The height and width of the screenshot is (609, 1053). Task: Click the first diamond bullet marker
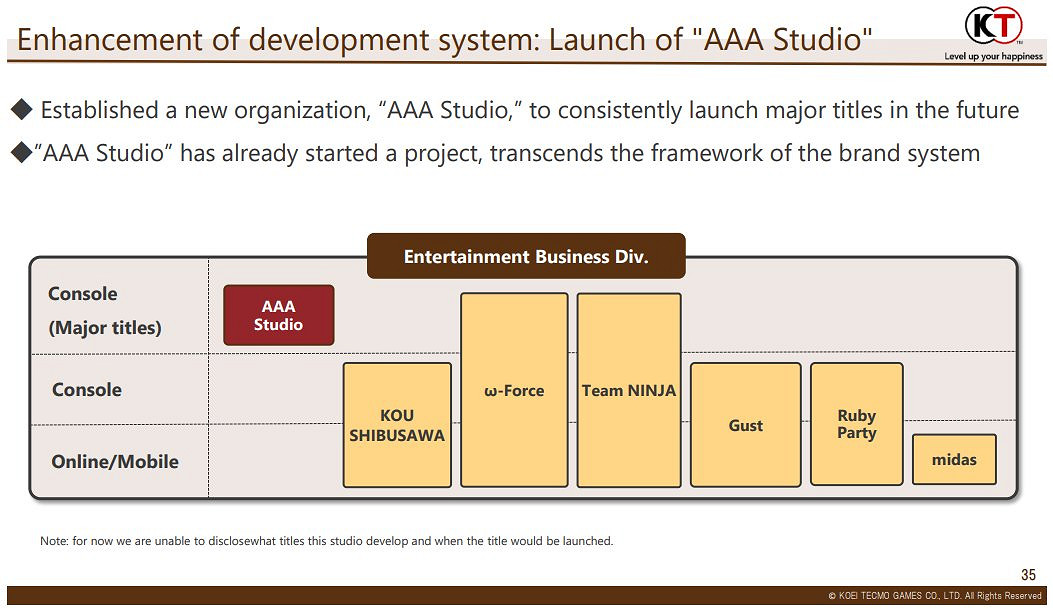point(22,109)
